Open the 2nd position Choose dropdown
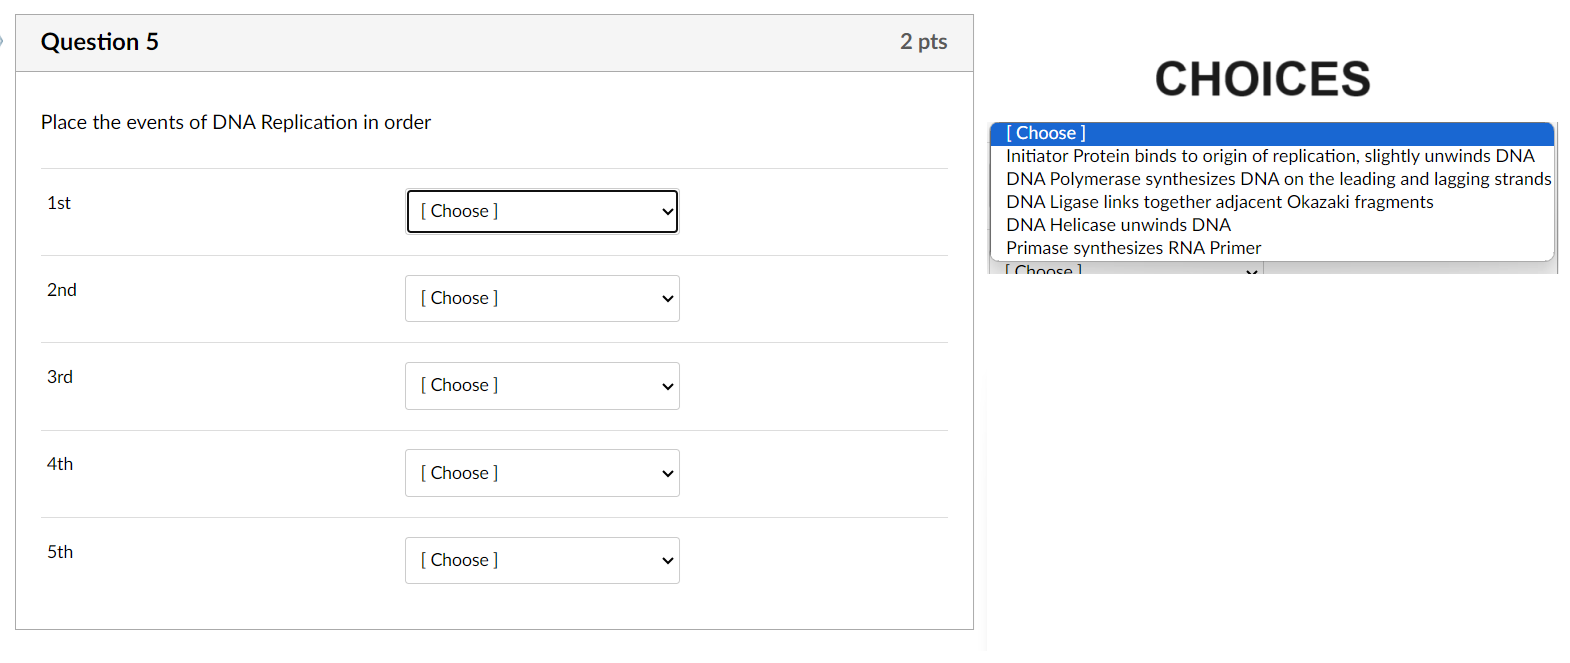 tap(541, 298)
